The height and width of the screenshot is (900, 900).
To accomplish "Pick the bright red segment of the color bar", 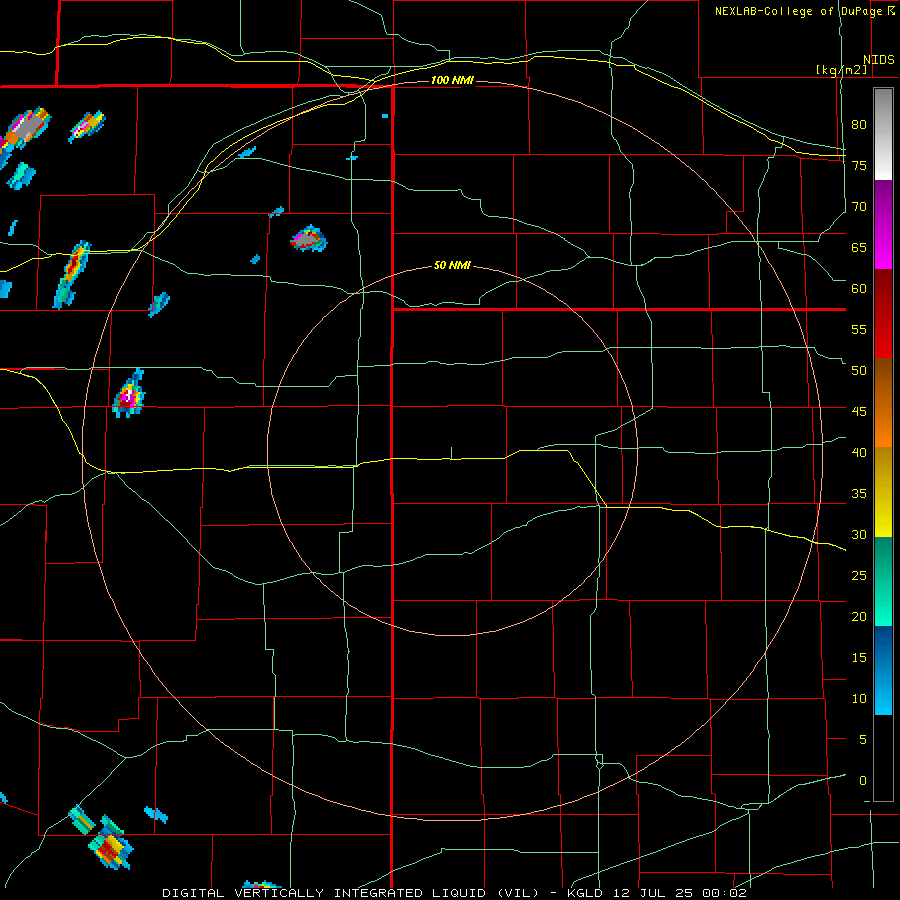I will pyautogui.click(x=883, y=314).
